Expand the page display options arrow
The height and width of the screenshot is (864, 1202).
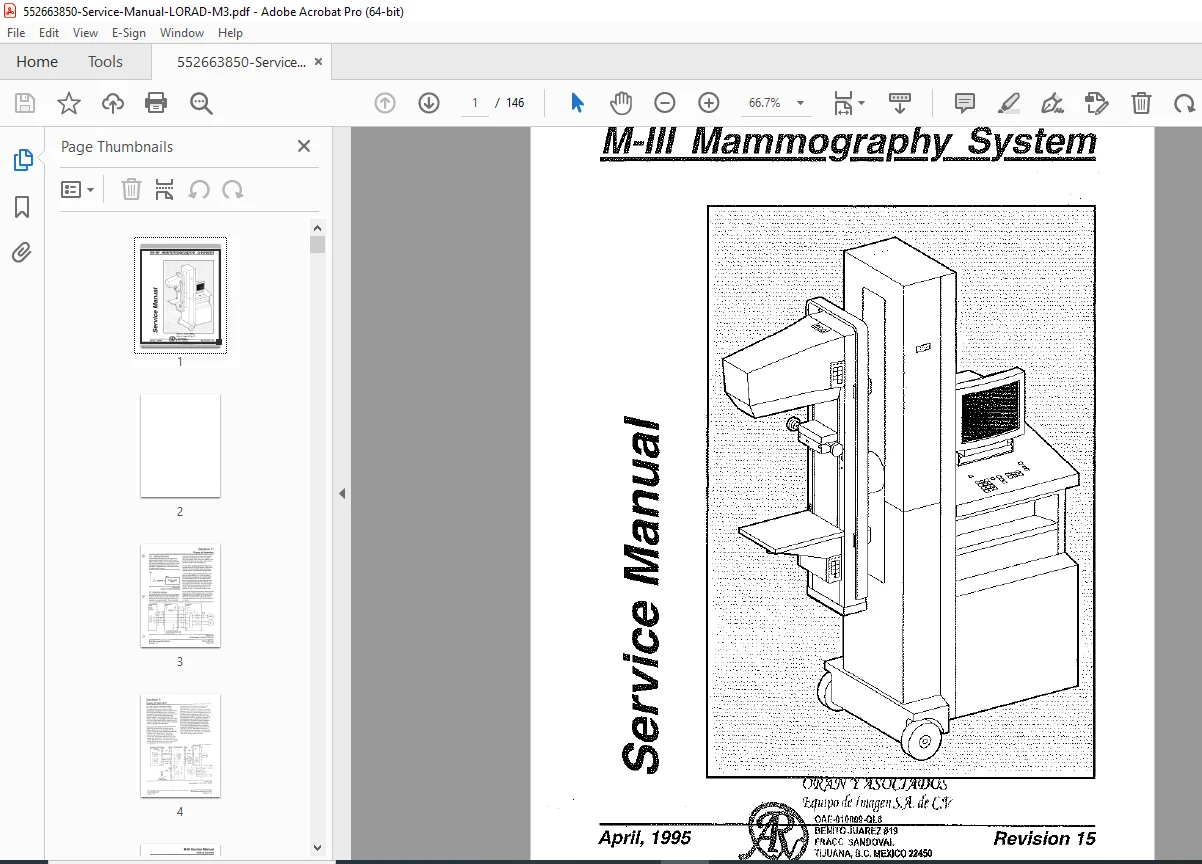click(x=862, y=103)
